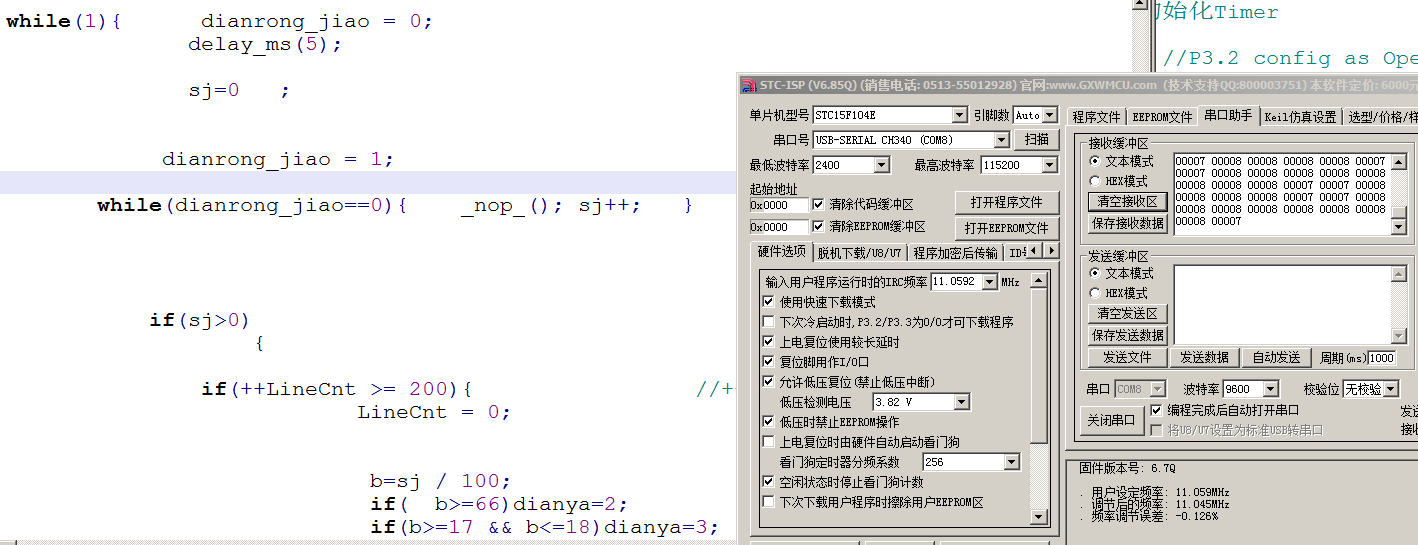1418x545 pixels.
Task: Open the 低压检测电压 3.82 V dropdown
Action: [x=961, y=402]
